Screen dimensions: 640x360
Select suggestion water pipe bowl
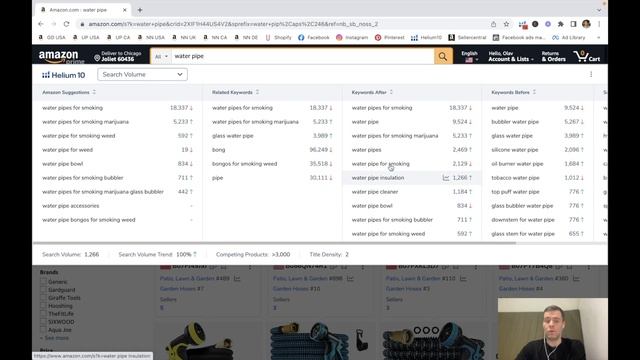click(x=62, y=164)
